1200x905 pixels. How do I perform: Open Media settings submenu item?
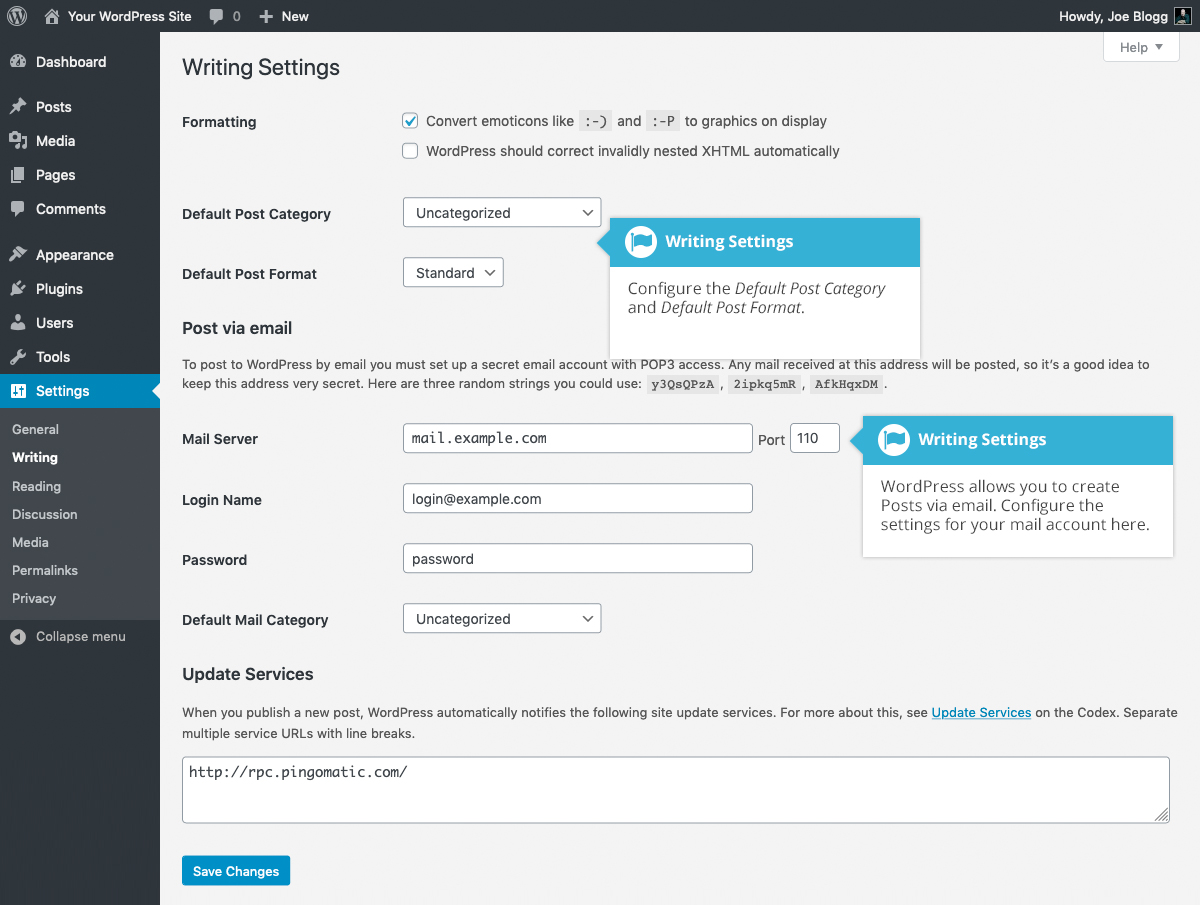click(30, 542)
